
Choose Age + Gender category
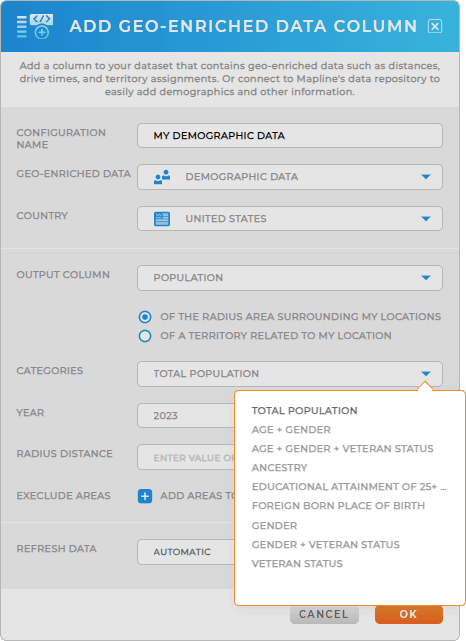click(x=291, y=430)
